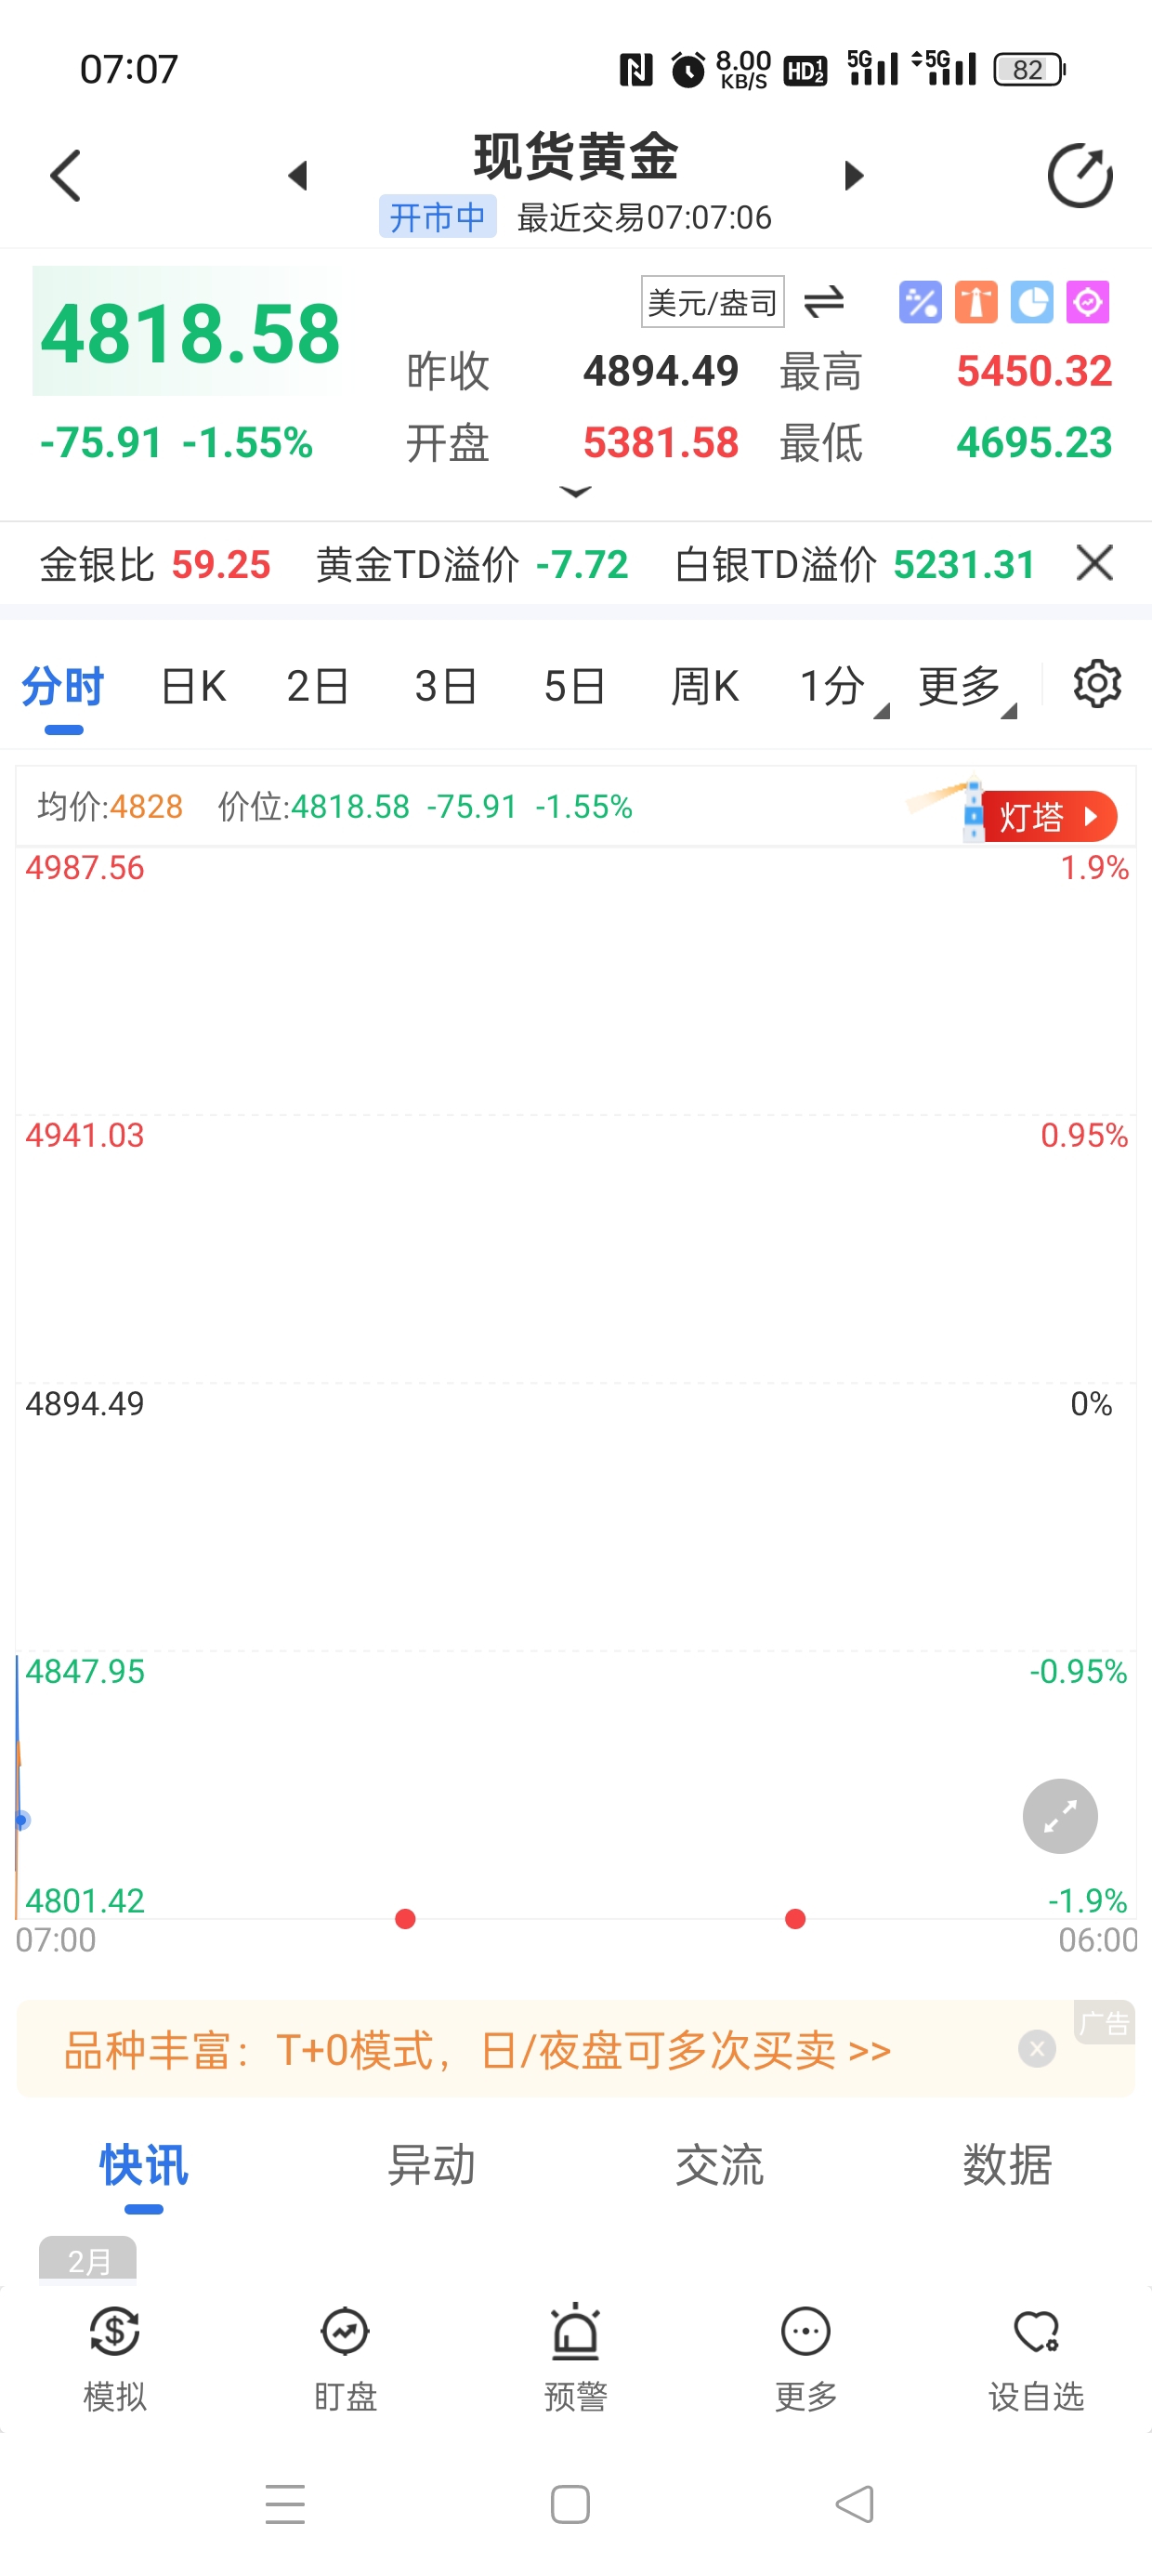Switch to previous instrument arrow

click(297, 176)
